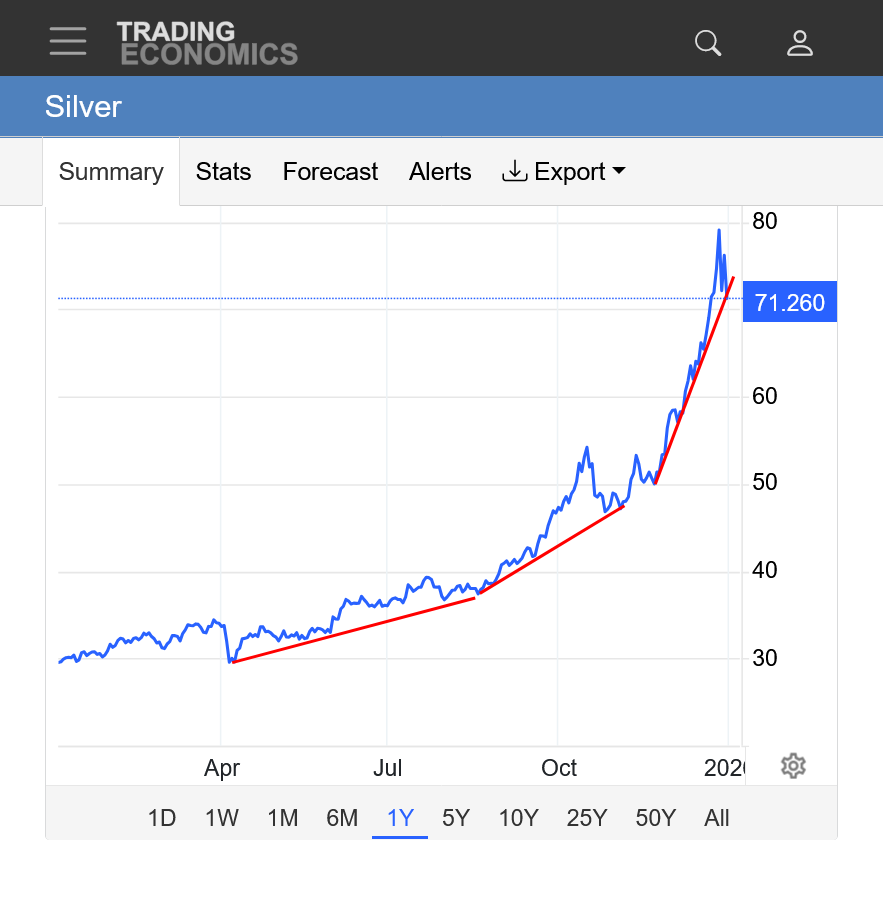Expand the Export dropdown

564,172
